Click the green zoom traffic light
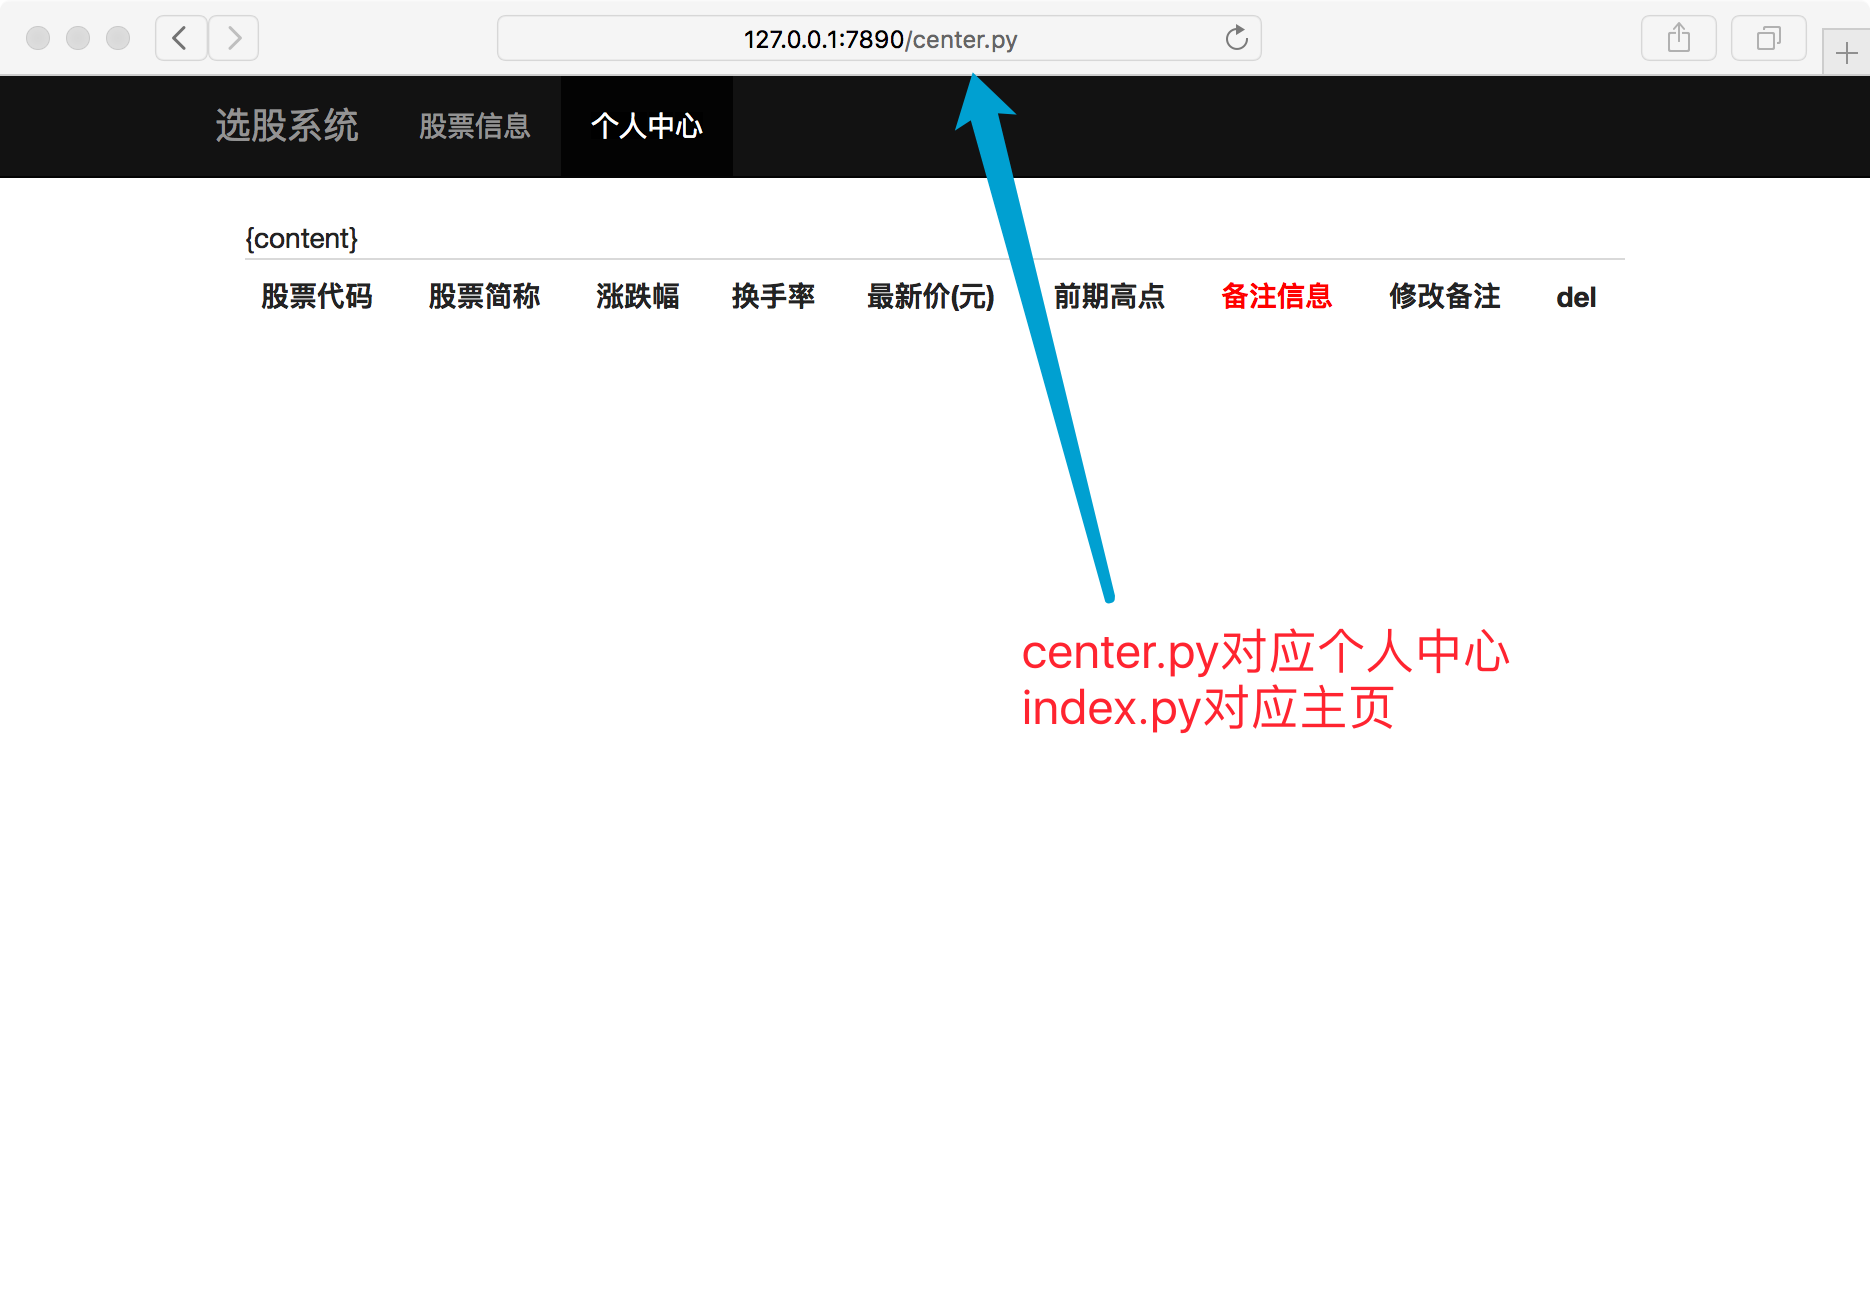1870x1306 pixels. pyautogui.click(x=117, y=38)
